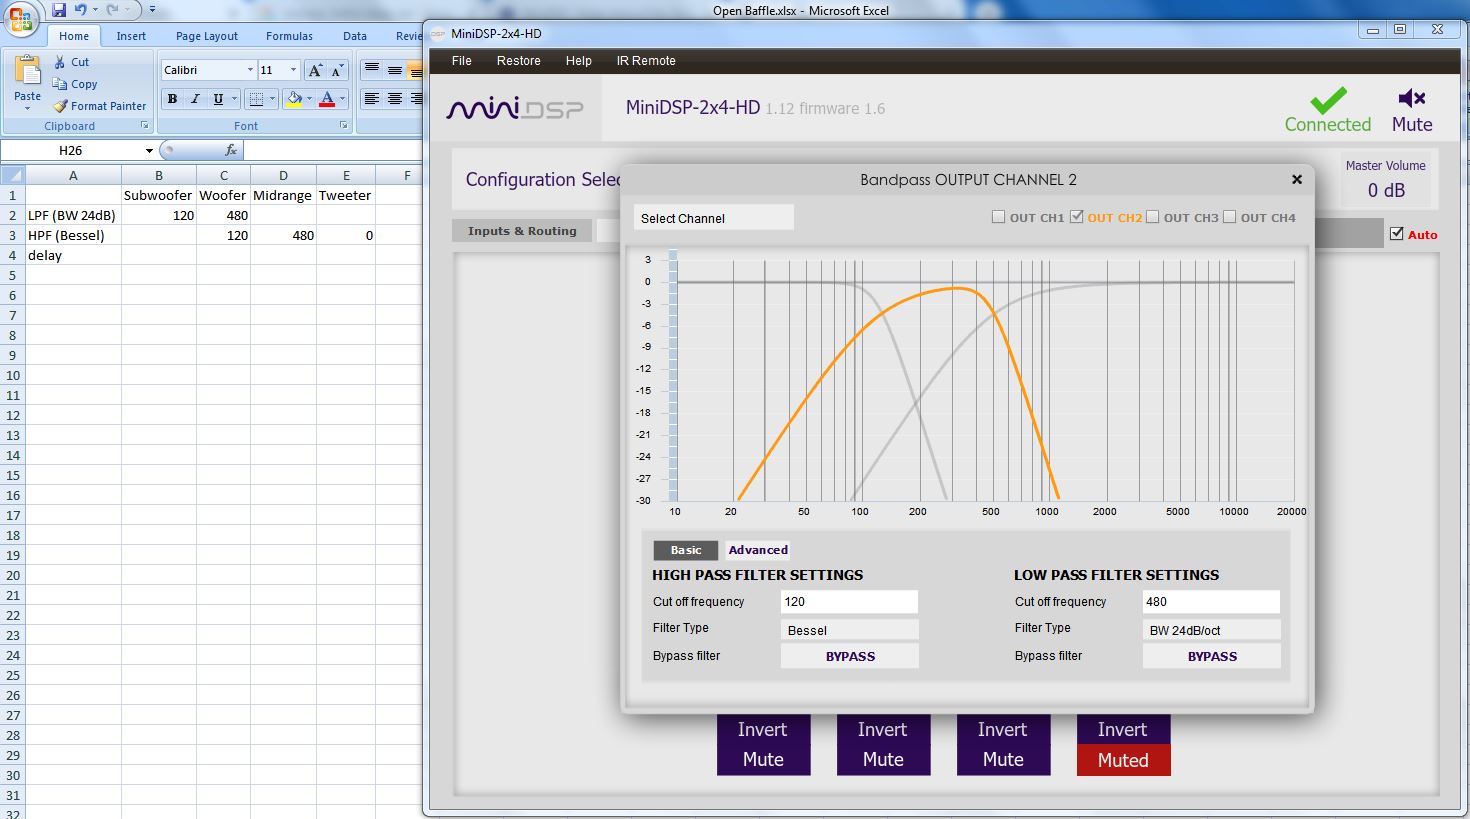The height and width of the screenshot is (819, 1470).
Task: Decrease font size with Shrink Font
Action: 337,70
